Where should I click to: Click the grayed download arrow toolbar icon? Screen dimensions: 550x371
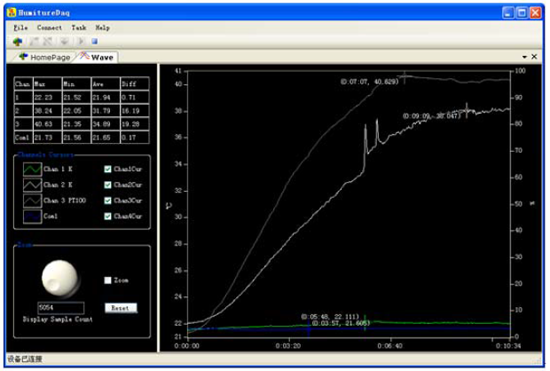coord(65,41)
